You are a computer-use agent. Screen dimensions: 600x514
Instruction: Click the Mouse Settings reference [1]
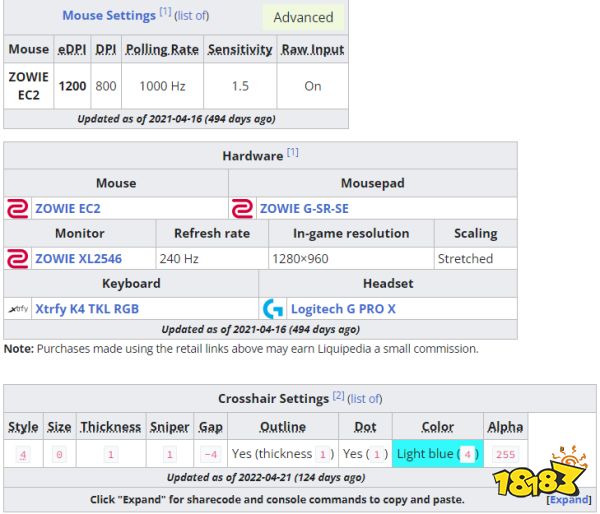click(x=165, y=12)
